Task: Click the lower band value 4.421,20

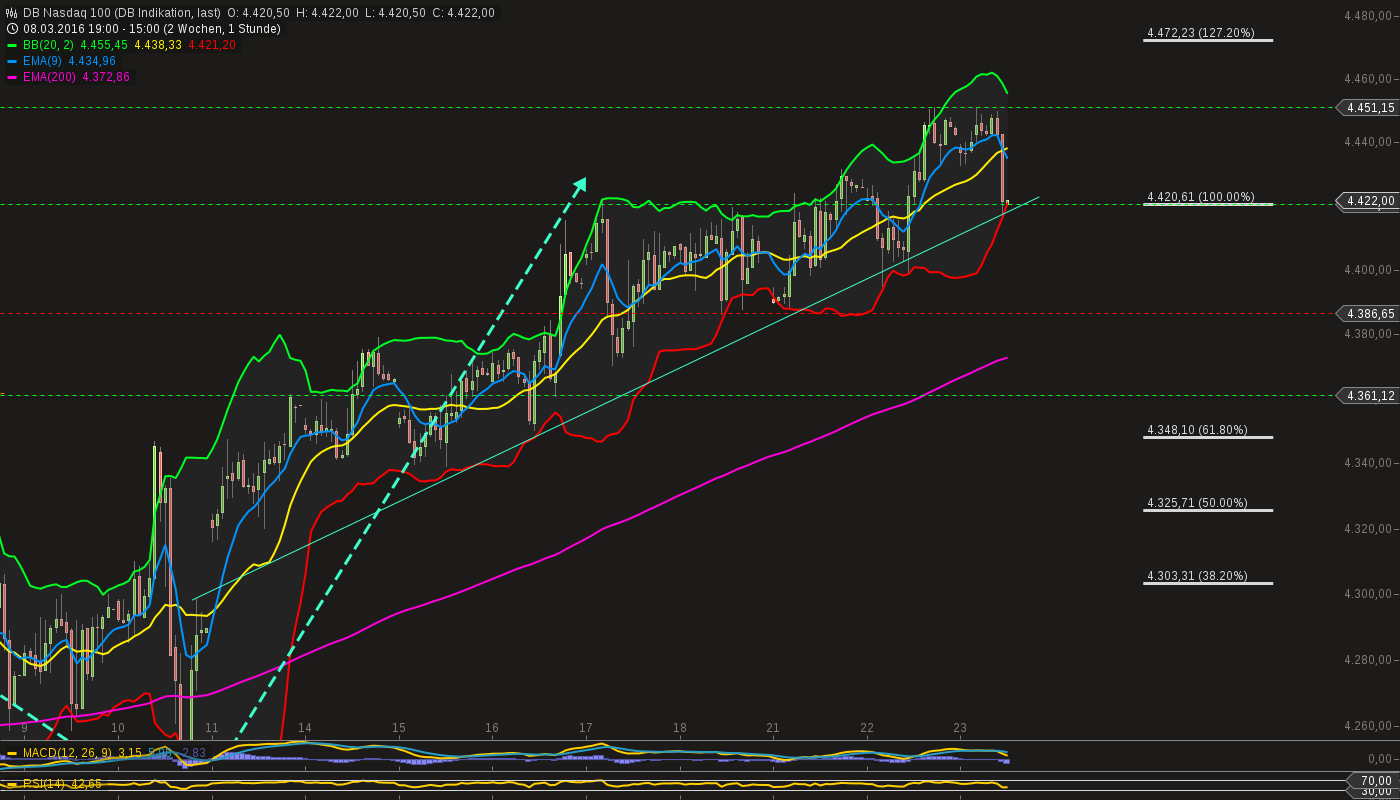Action: (212, 45)
